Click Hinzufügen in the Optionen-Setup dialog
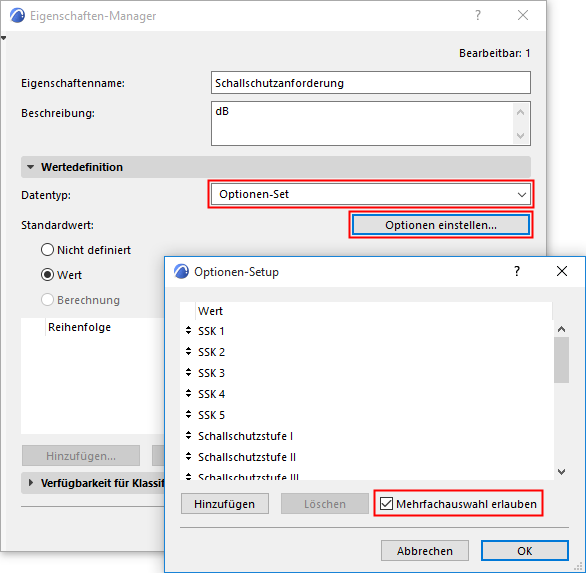The height and width of the screenshot is (573, 586). (x=225, y=504)
